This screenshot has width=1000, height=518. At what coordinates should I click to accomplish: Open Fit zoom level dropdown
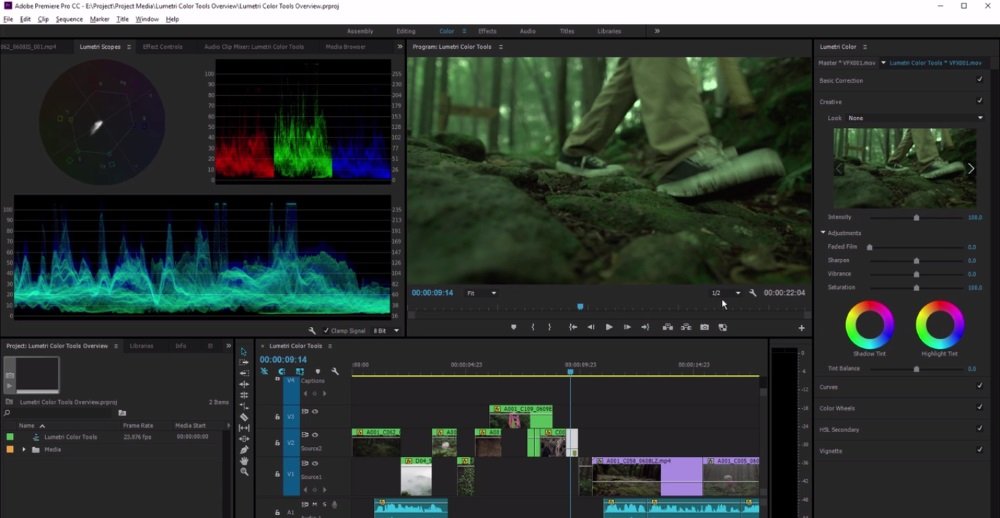tap(481, 293)
